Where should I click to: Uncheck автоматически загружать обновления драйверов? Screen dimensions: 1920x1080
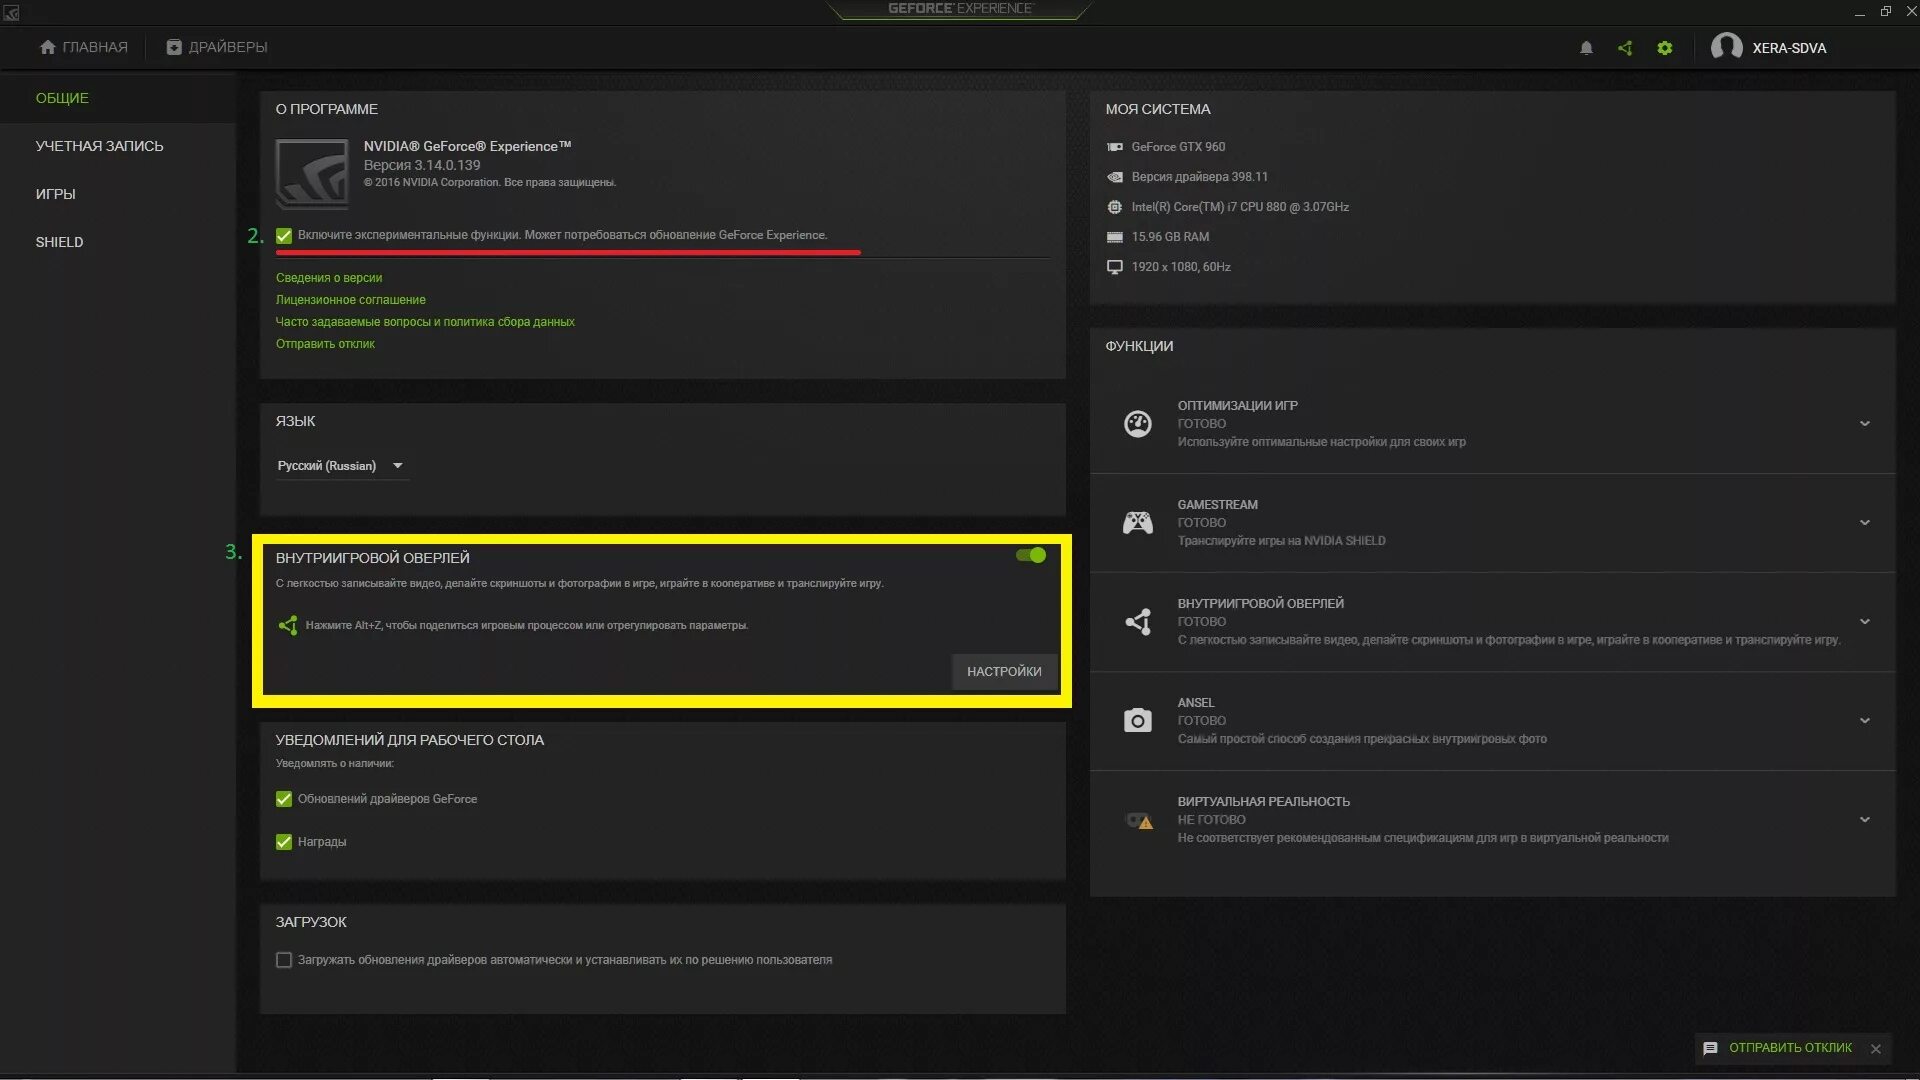[282, 959]
